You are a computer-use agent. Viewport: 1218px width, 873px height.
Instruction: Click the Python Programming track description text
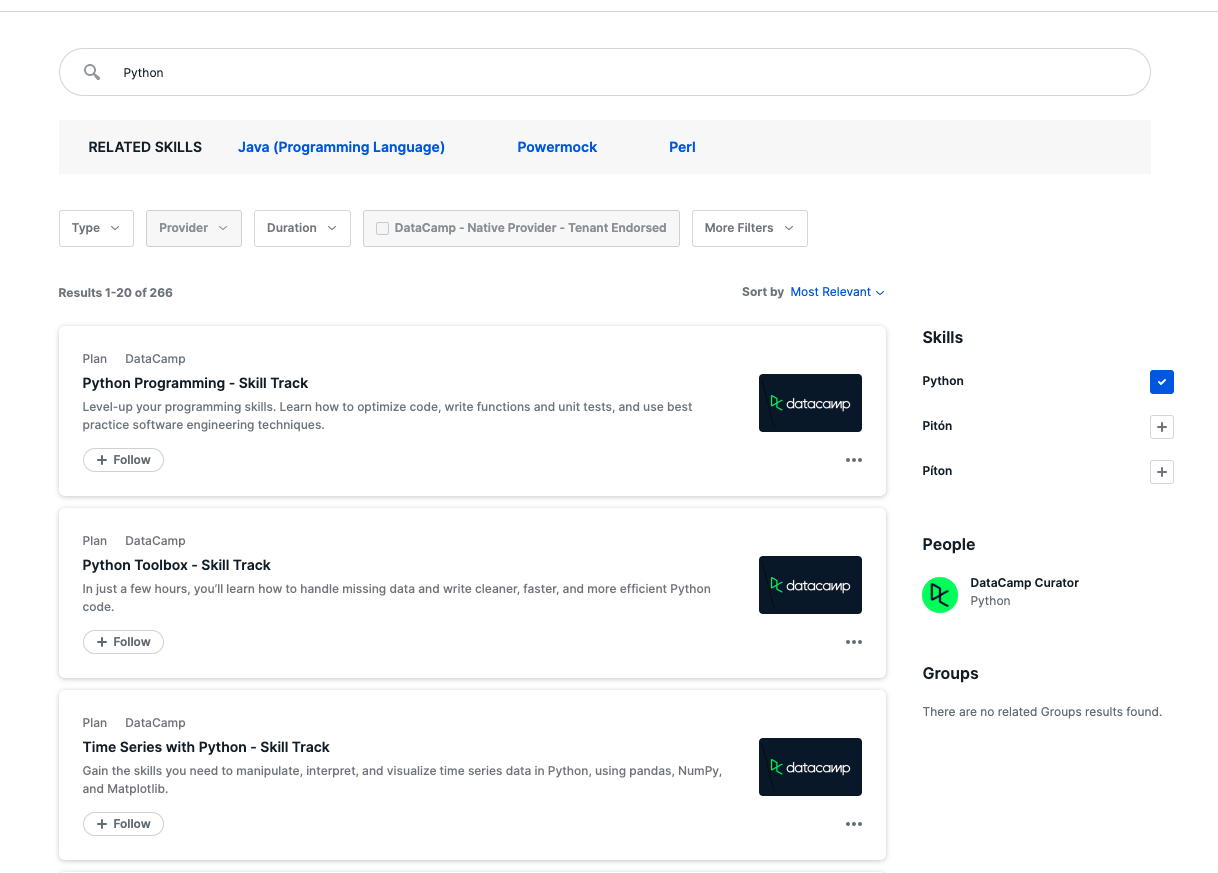[387, 416]
